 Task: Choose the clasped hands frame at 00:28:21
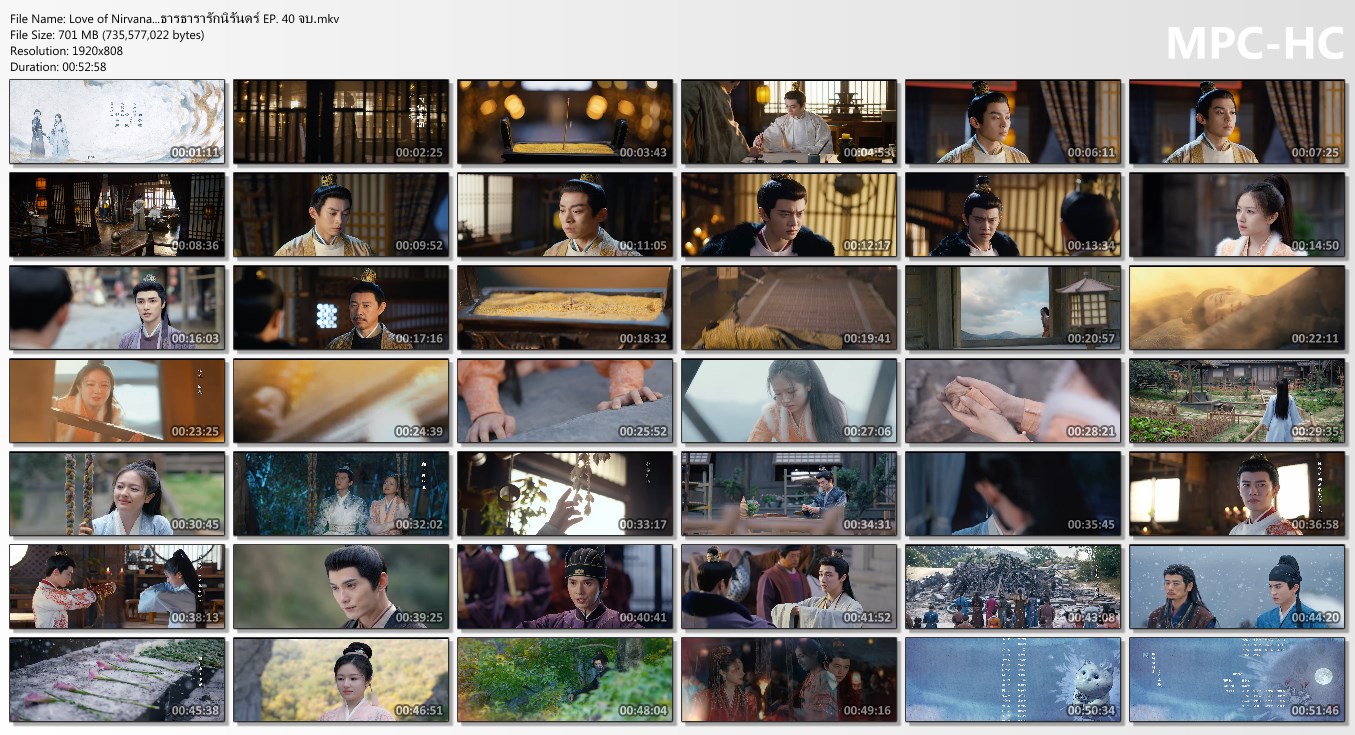pos(1013,400)
